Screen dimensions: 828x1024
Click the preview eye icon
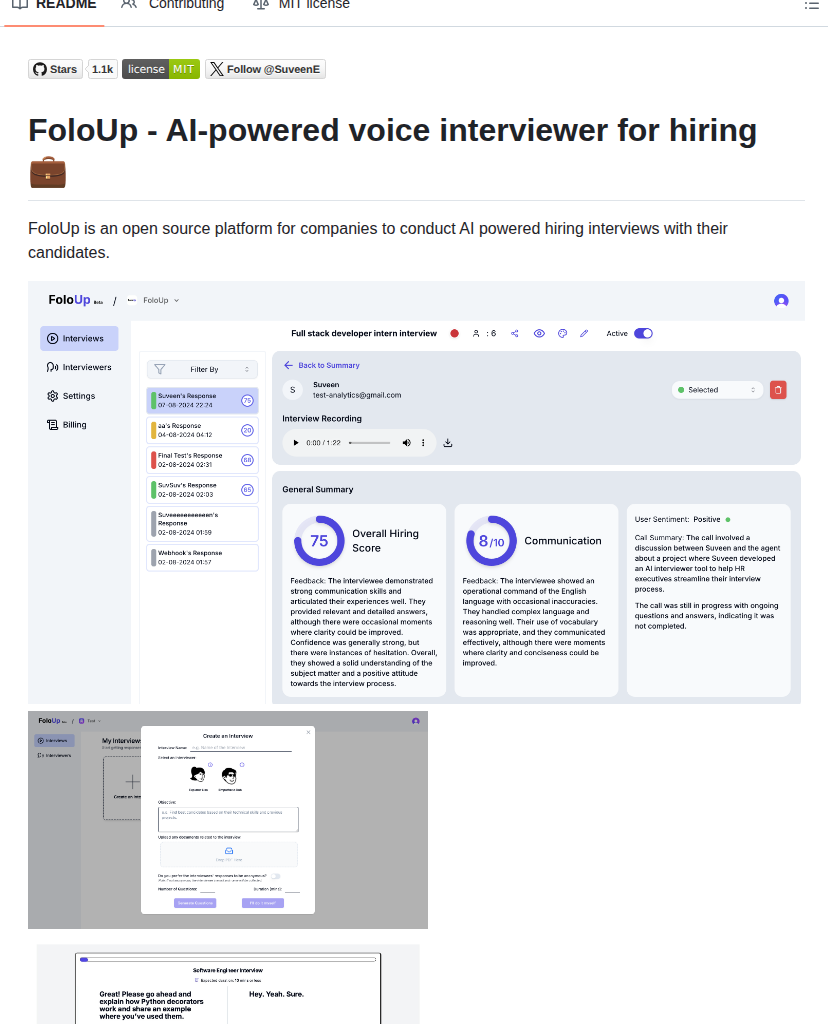pyautogui.click(x=539, y=334)
